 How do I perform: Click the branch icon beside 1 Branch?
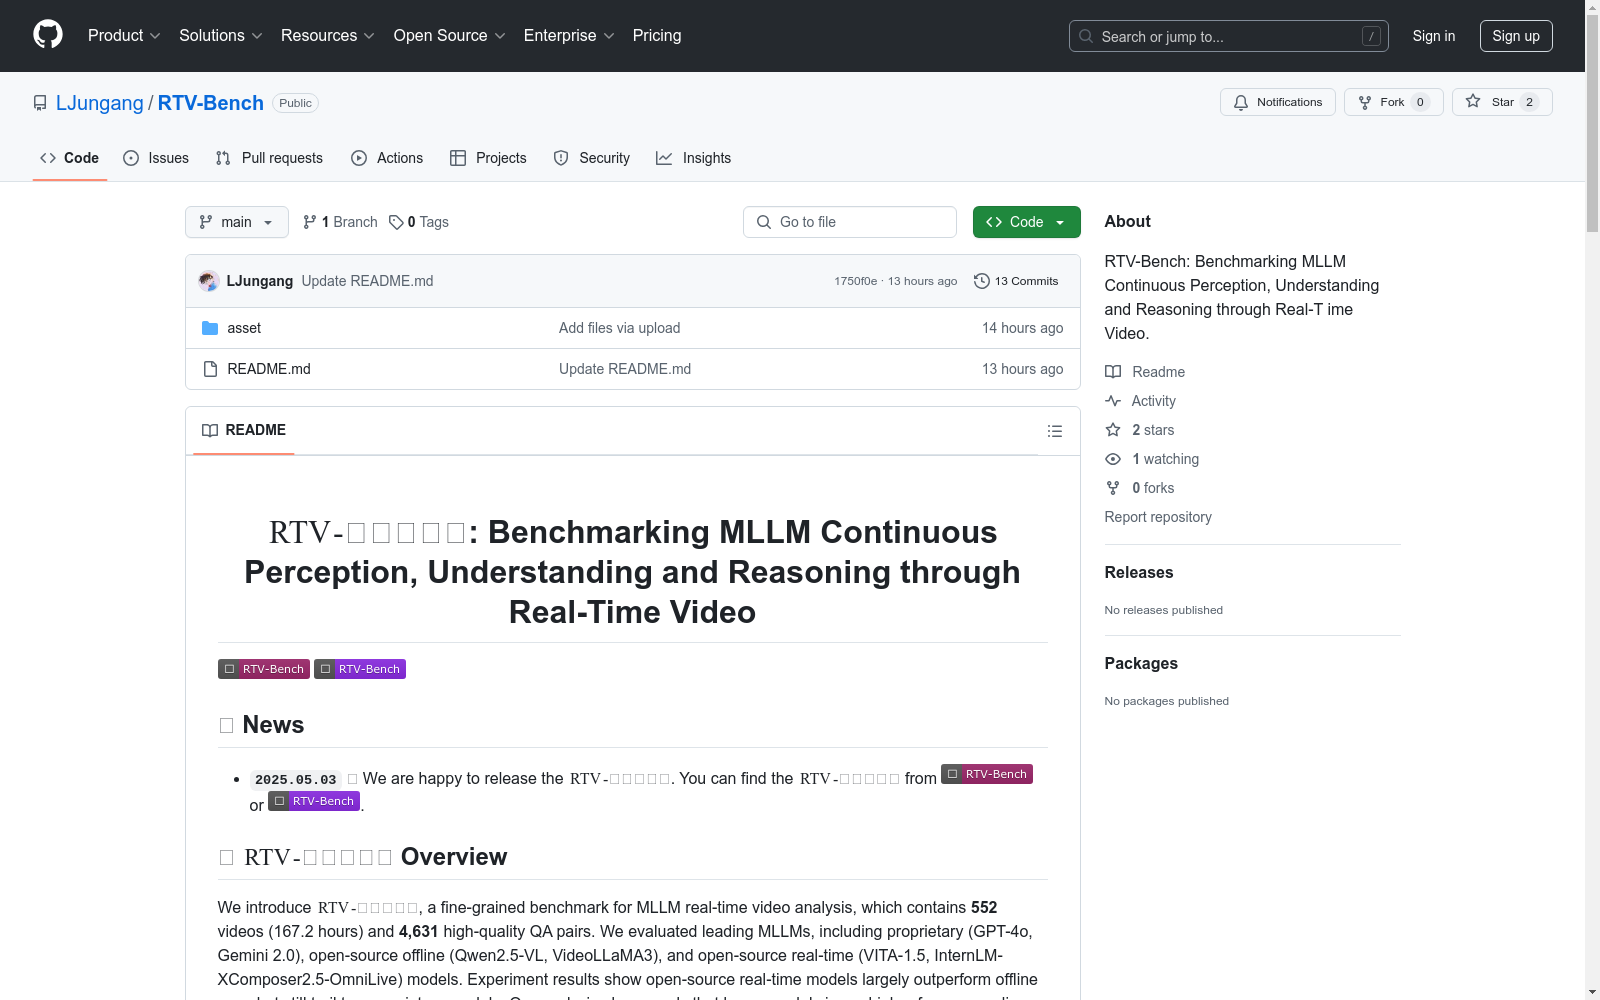point(310,222)
